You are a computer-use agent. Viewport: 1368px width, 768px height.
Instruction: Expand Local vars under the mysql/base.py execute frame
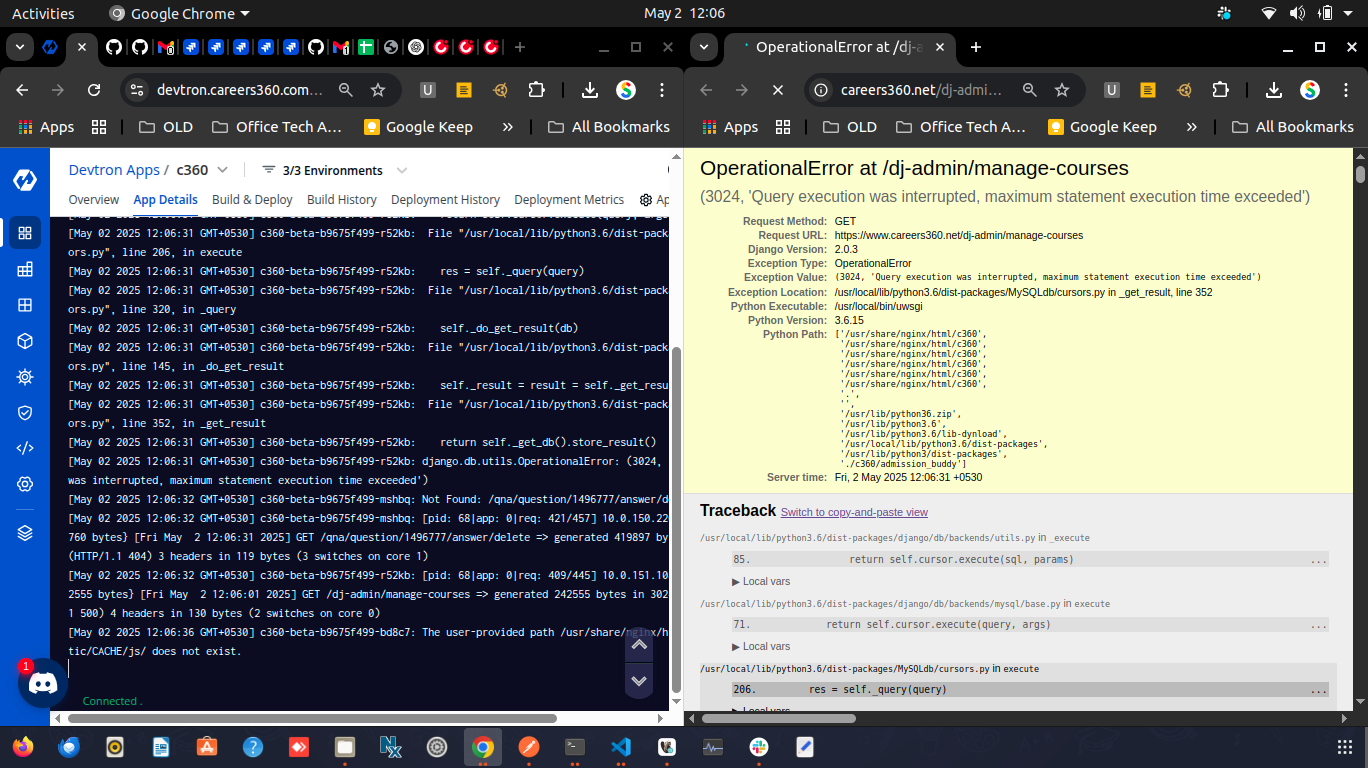[x=761, y=646]
